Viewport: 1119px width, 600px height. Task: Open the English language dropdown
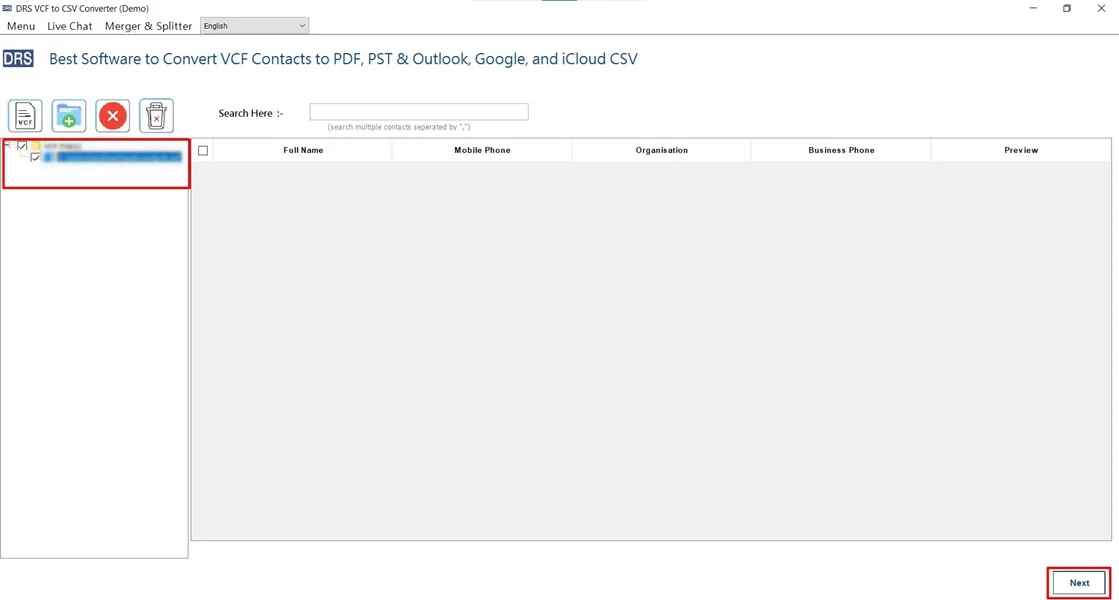(x=253, y=25)
